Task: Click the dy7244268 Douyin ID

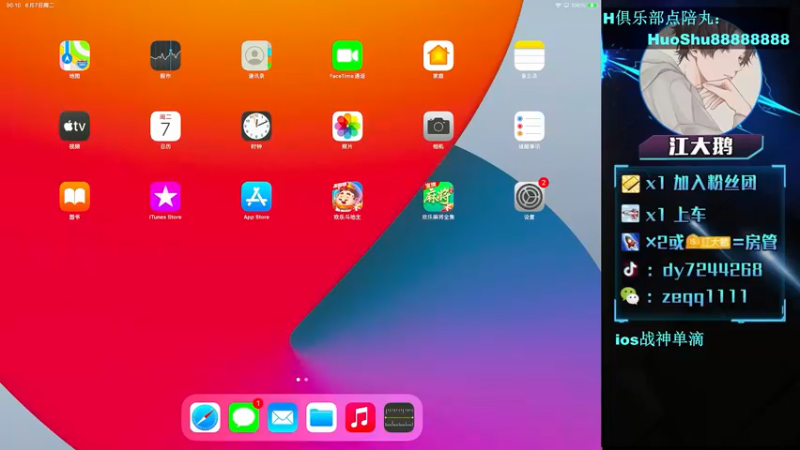Action: [x=712, y=269]
